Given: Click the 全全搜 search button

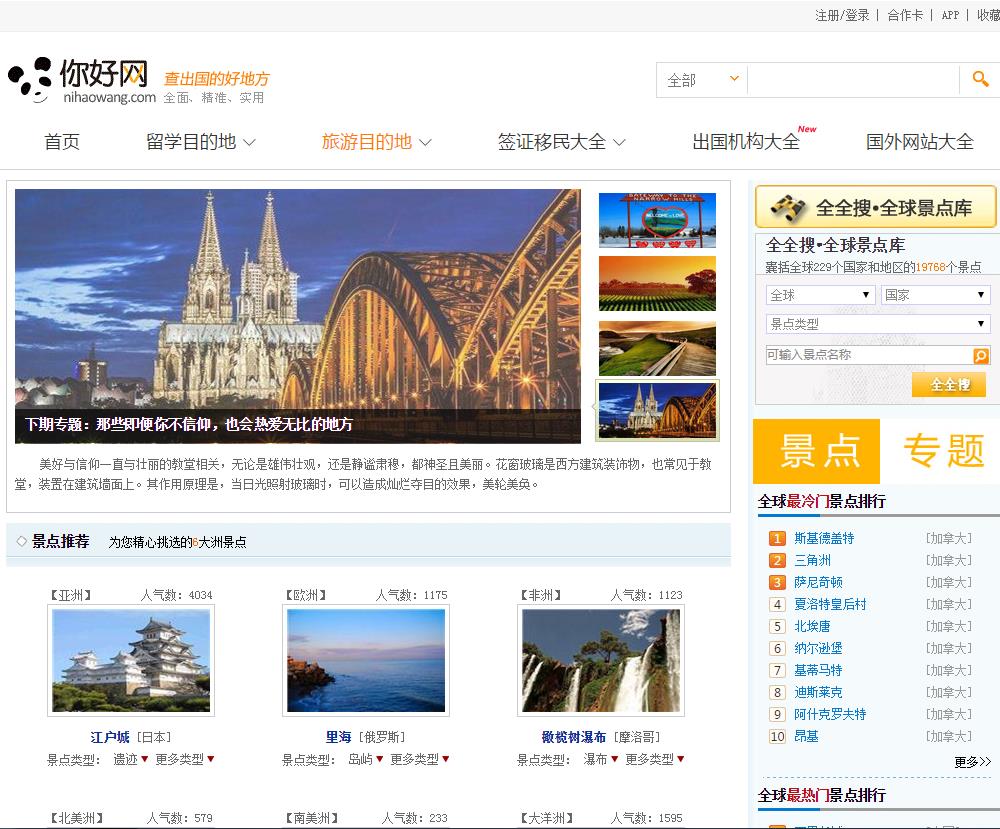Looking at the screenshot, I should tap(949, 385).
